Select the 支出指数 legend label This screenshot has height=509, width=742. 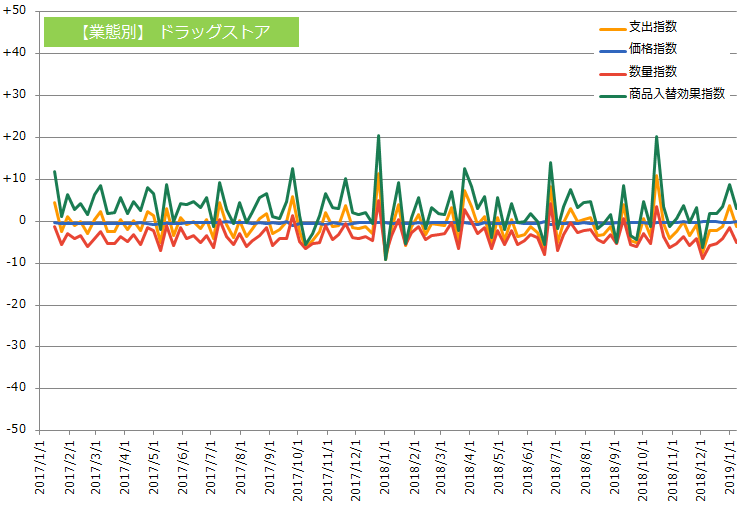point(653,27)
